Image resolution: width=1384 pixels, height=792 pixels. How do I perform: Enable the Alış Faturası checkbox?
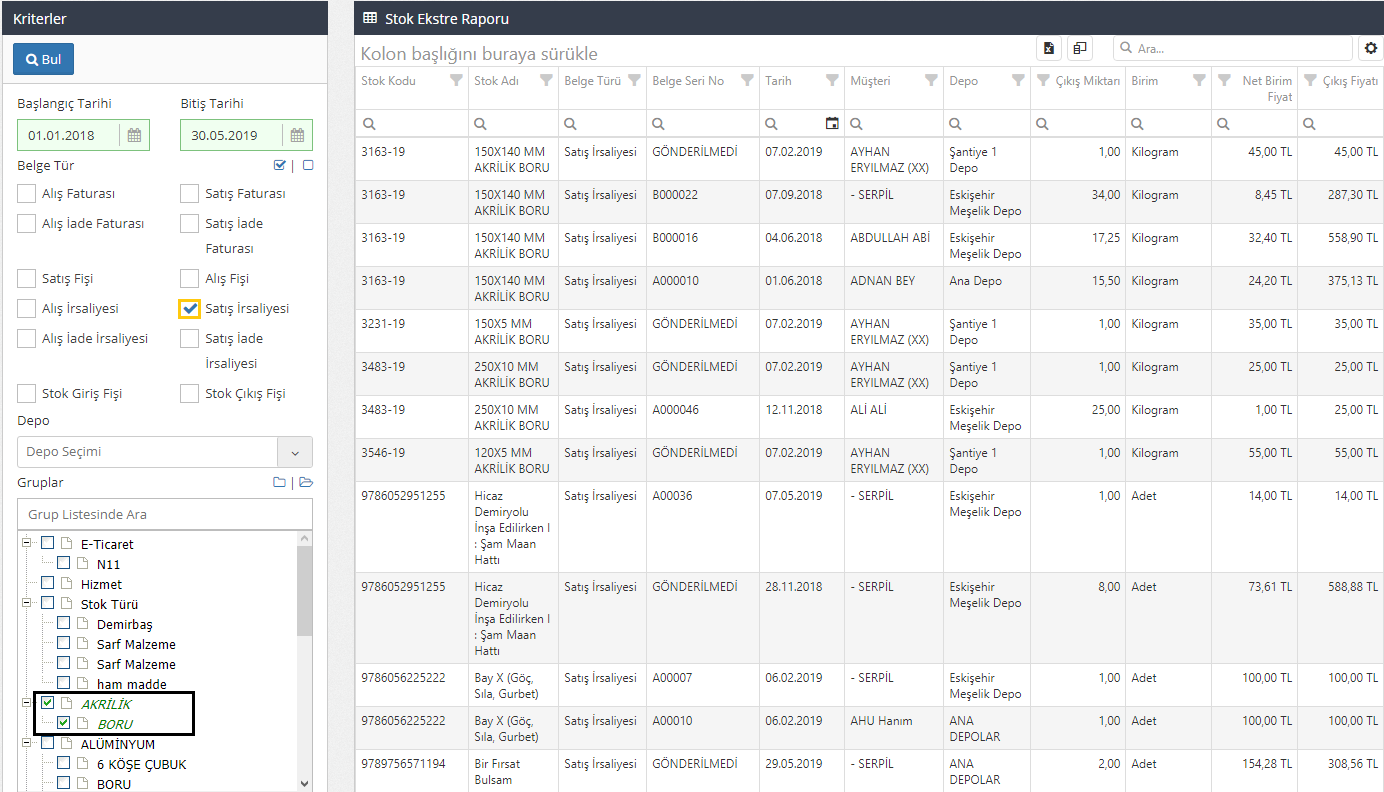click(x=27, y=194)
